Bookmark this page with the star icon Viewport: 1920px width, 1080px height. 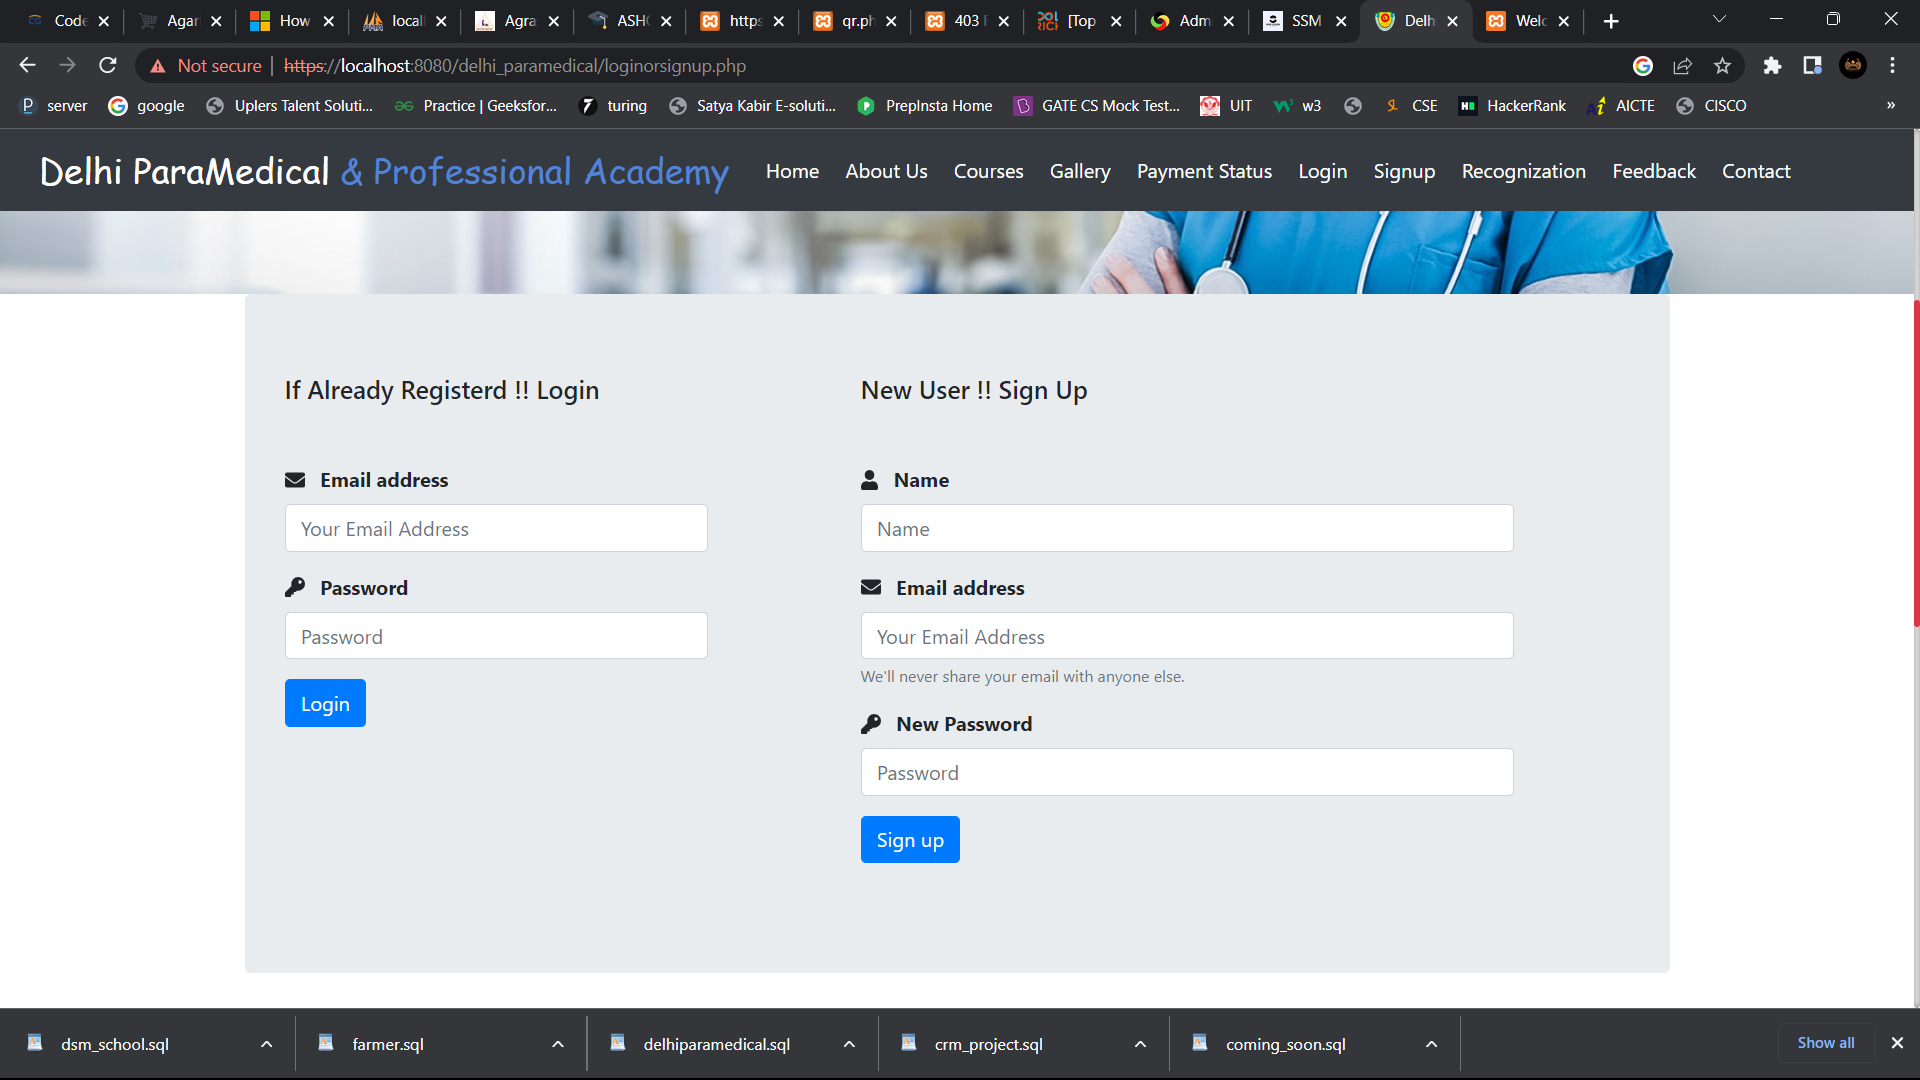click(1722, 66)
